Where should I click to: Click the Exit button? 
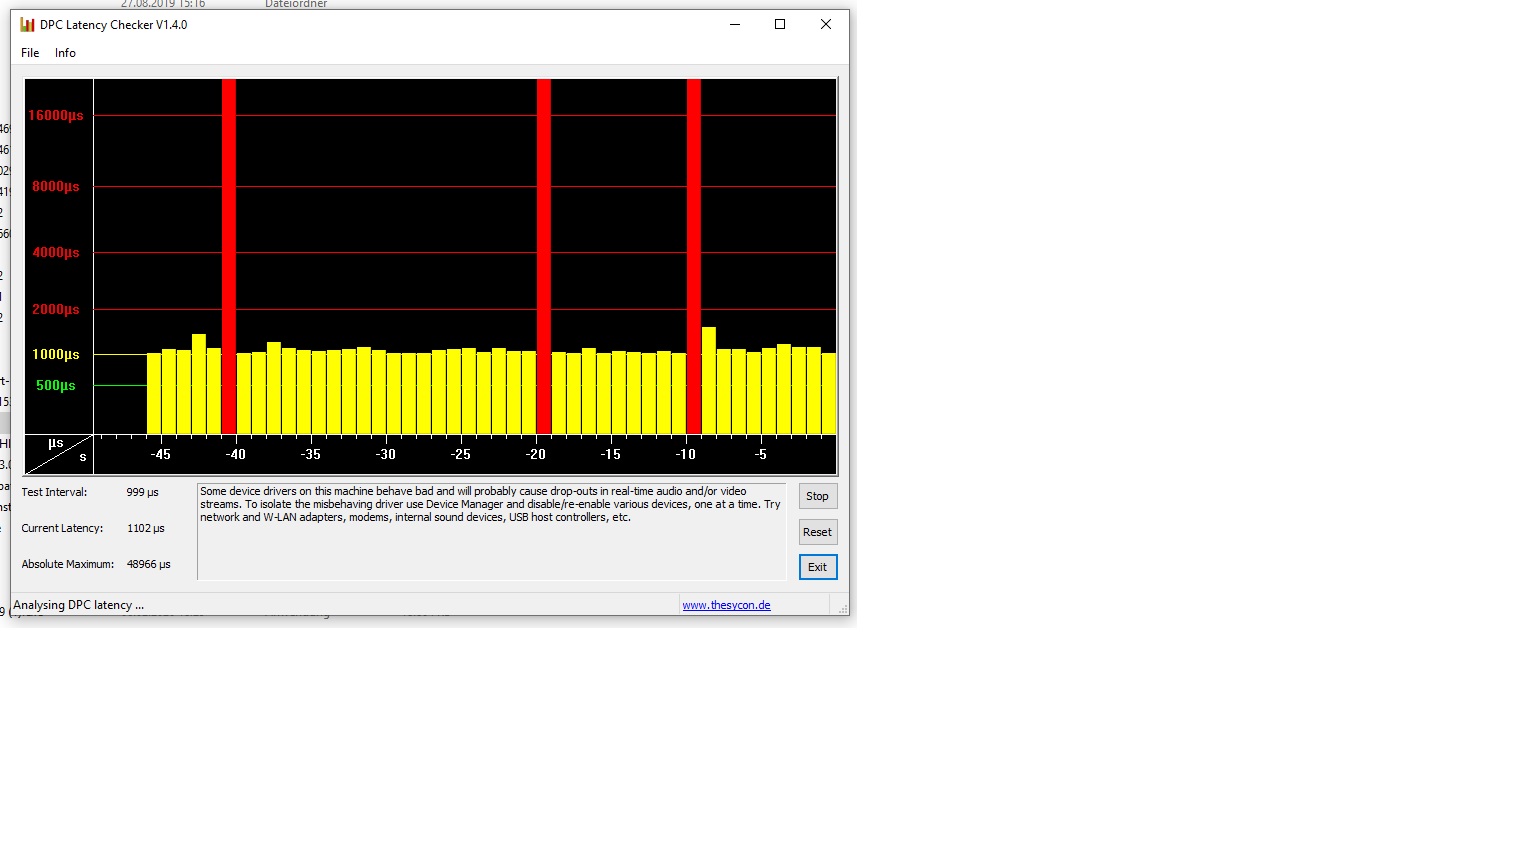tap(817, 567)
